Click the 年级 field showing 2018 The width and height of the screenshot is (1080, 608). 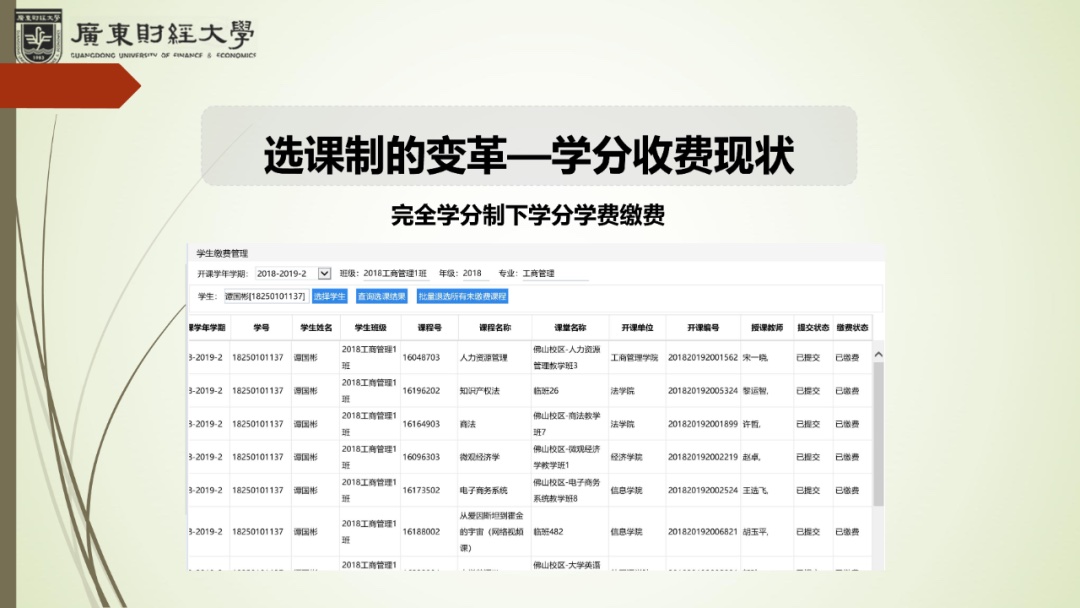472,273
